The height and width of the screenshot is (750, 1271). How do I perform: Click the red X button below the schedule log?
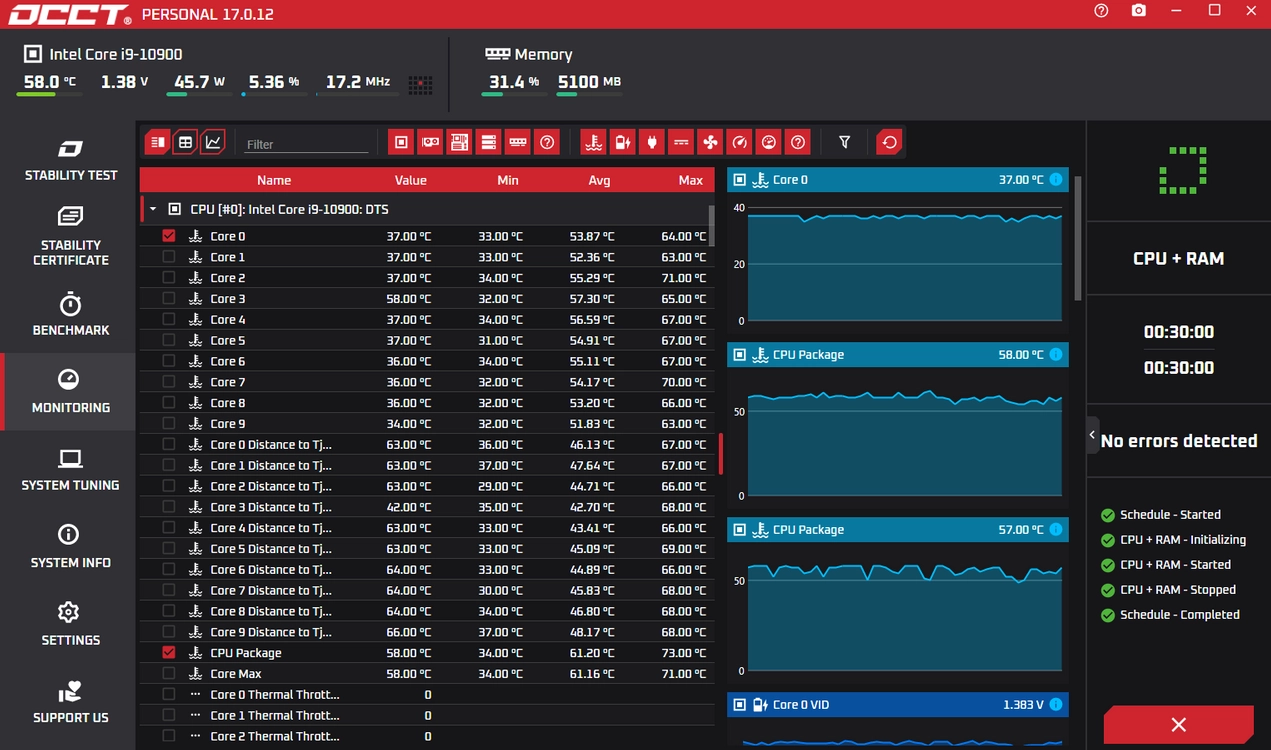pyautogui.click(x=1178, y=725)
